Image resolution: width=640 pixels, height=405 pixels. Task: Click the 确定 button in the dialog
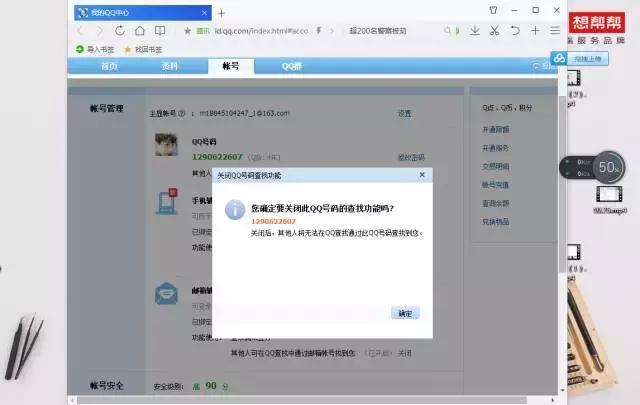tap(405, 313)
